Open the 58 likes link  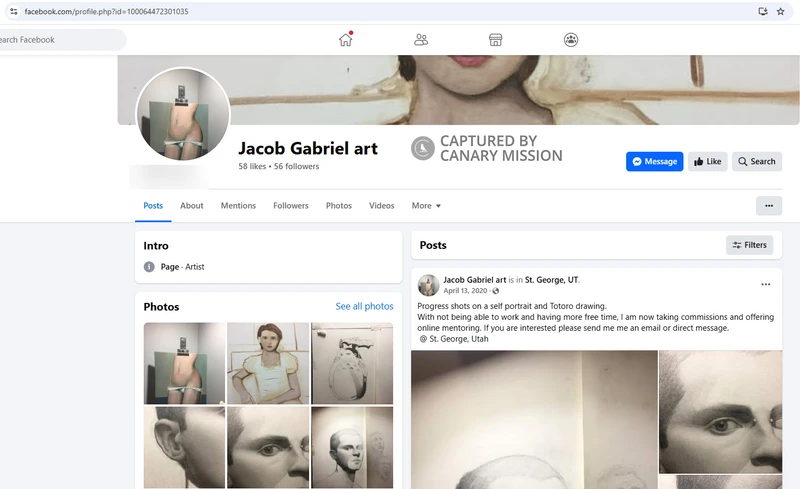[252, 166]
